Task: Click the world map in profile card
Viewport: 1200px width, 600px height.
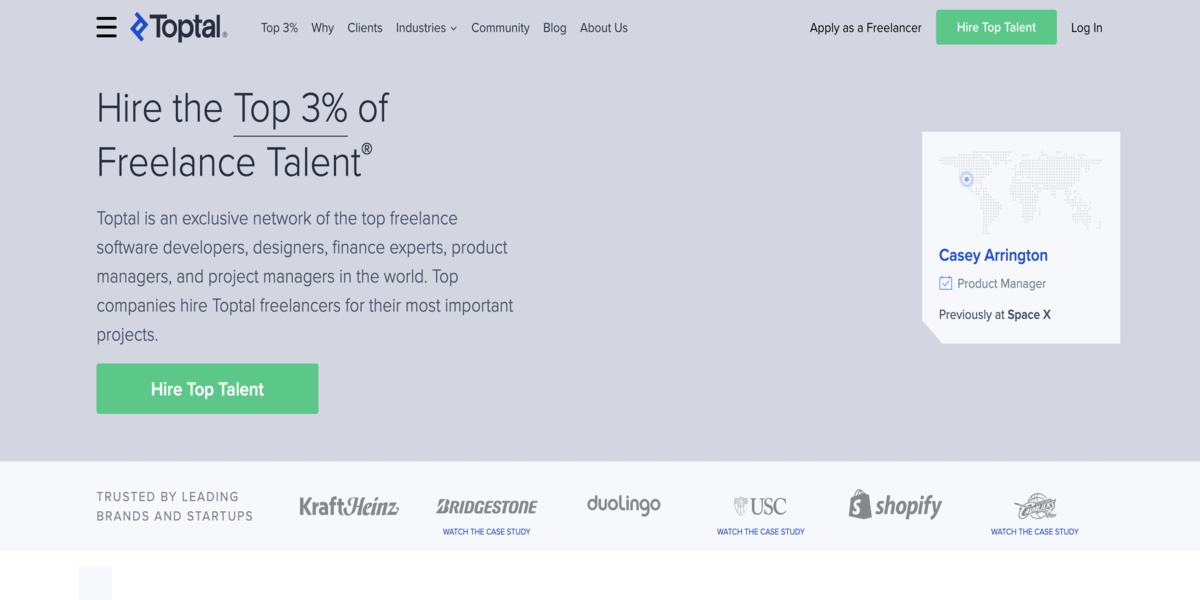Action: (x=1020, y=190)
